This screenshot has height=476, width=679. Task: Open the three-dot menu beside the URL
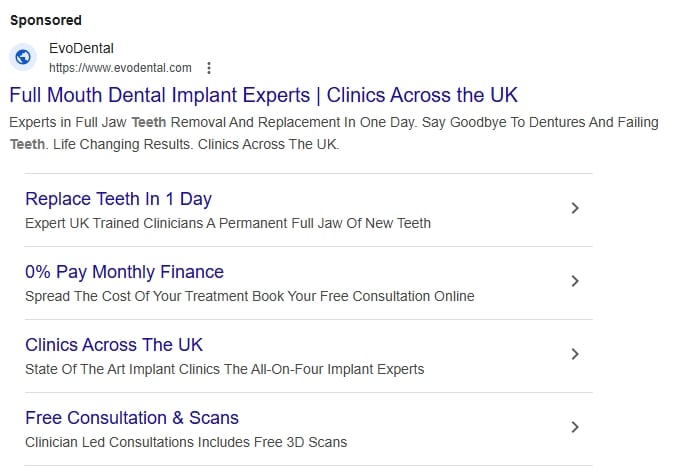209,68
